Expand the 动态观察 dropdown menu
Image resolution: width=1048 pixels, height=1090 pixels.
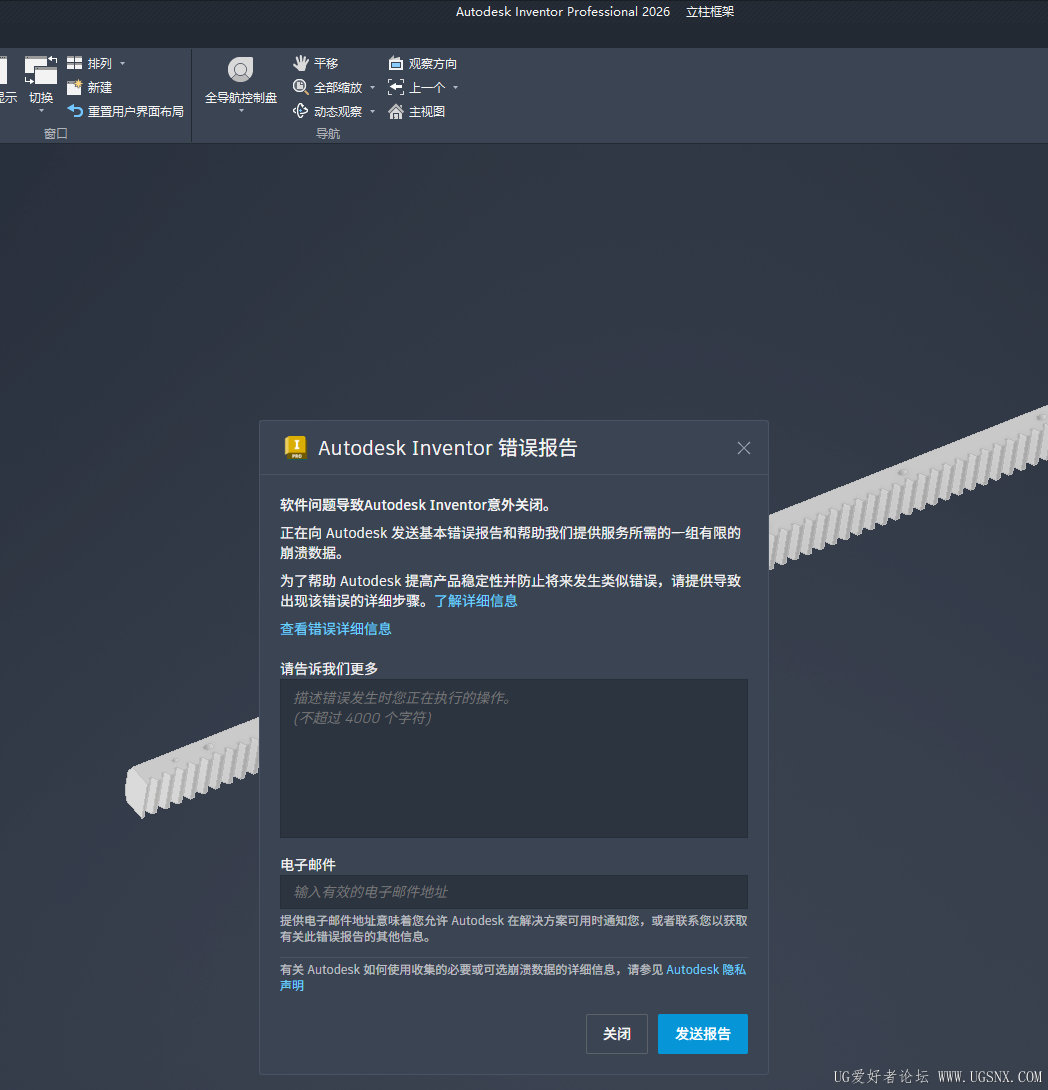(x=371, y=111)
